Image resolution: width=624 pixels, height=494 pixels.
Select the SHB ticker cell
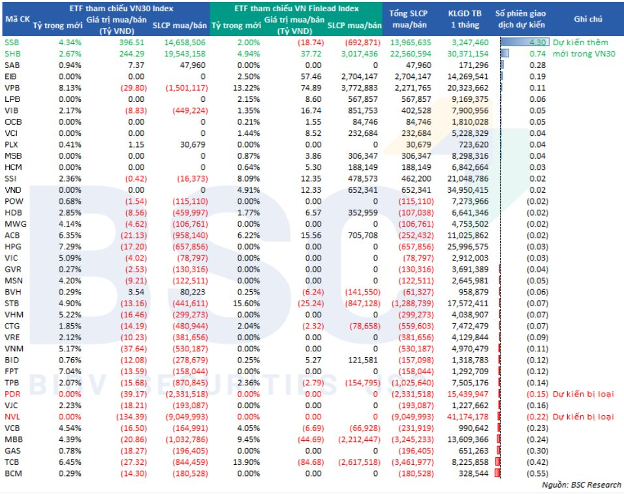14,53
